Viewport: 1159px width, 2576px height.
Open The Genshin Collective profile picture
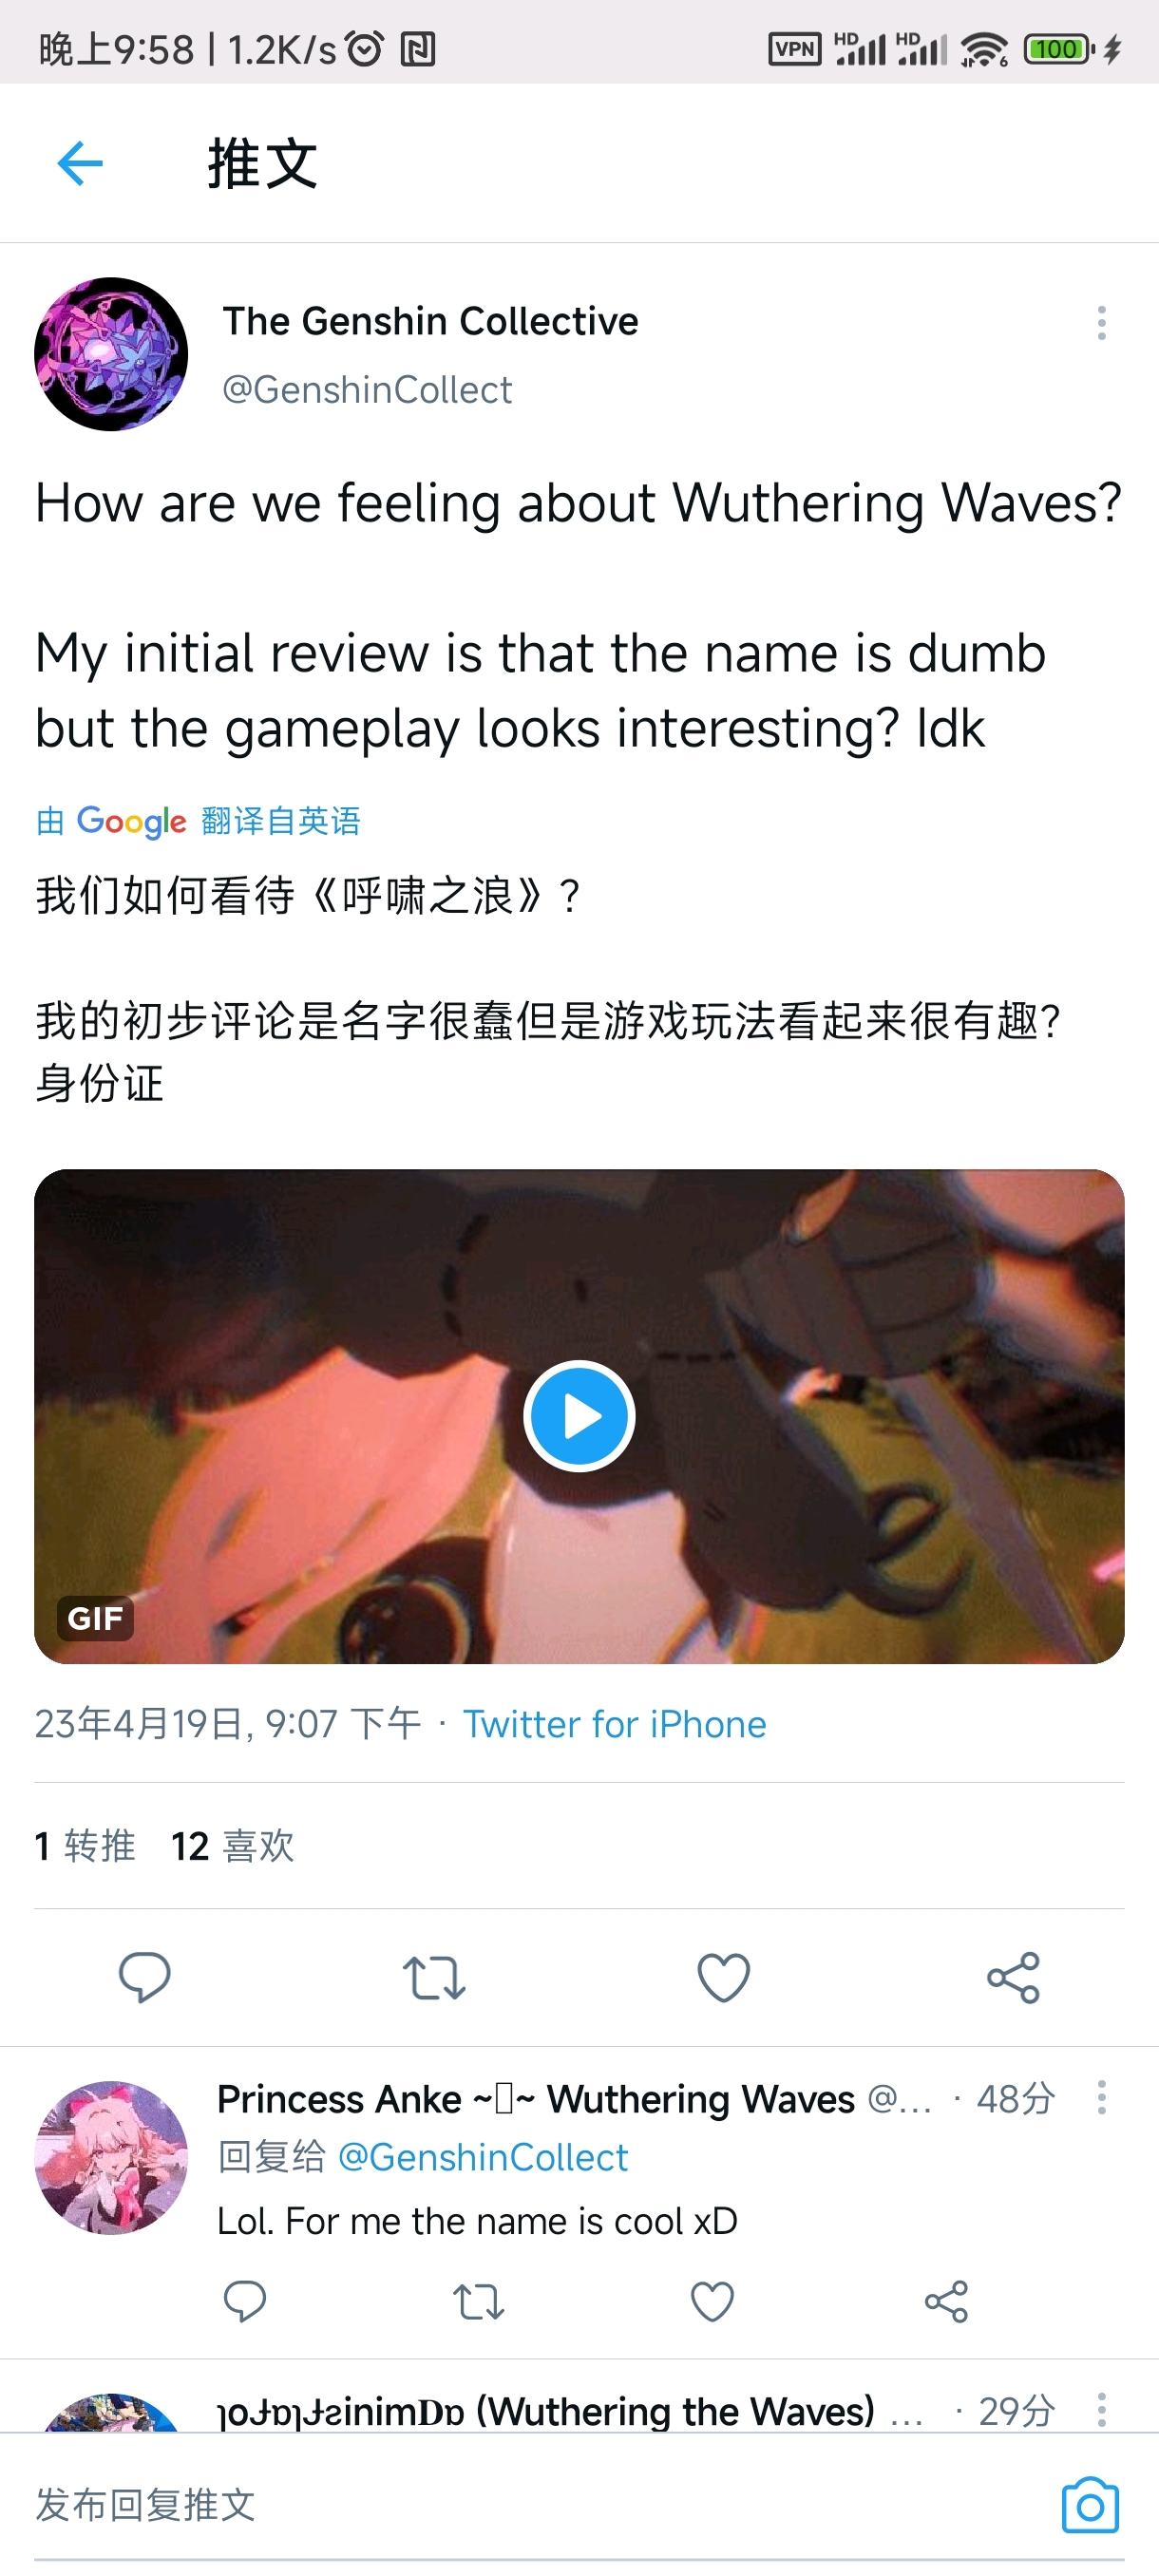coord(111,354)
